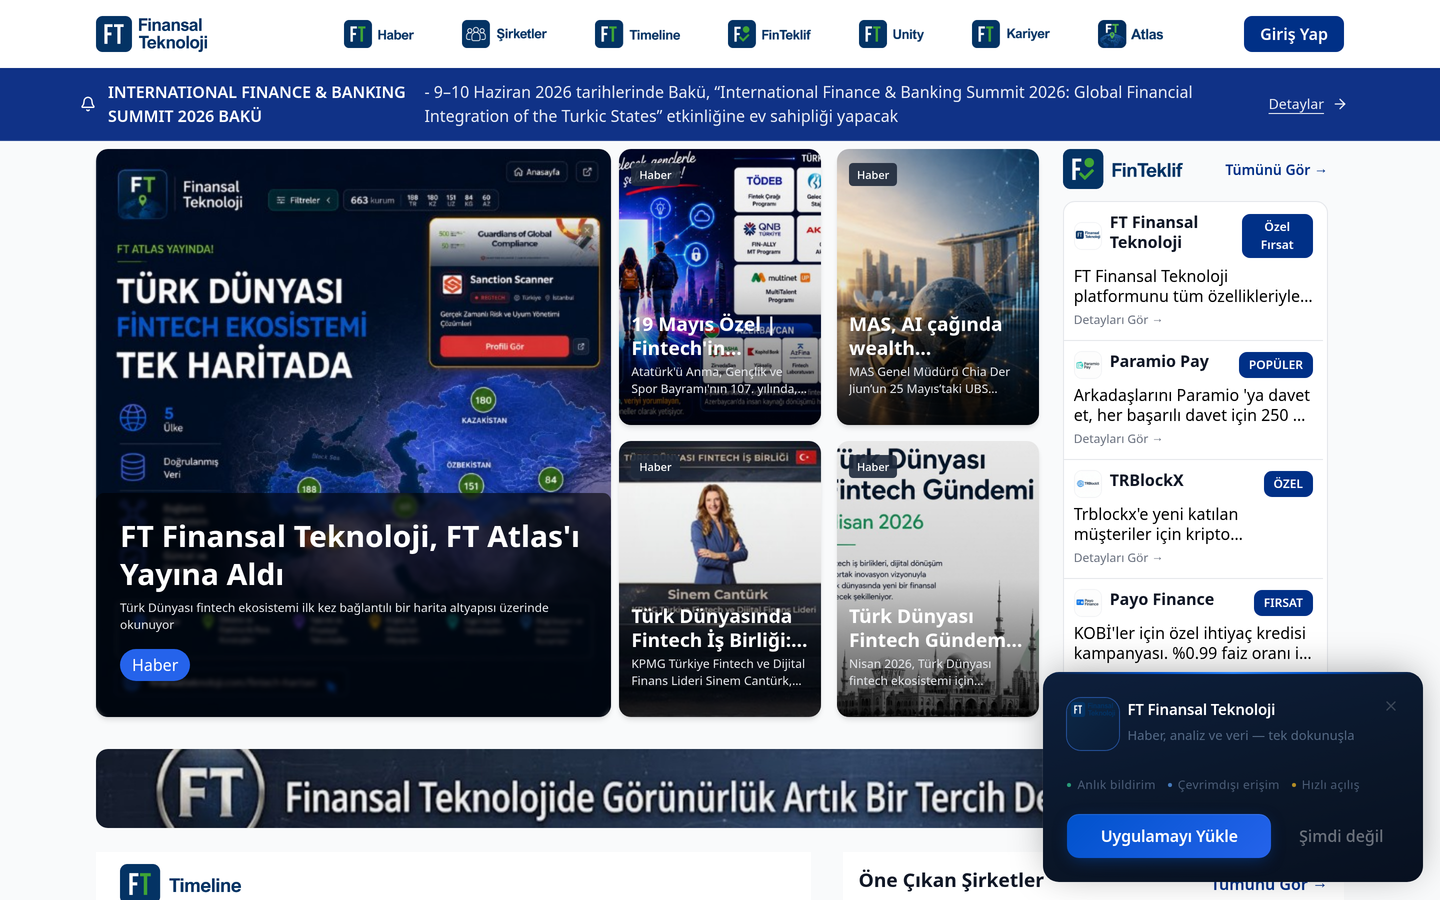Viewport: 1440px width, 900px height.
Task: Open the Atlas menu item
Action: pos(1130,34)
